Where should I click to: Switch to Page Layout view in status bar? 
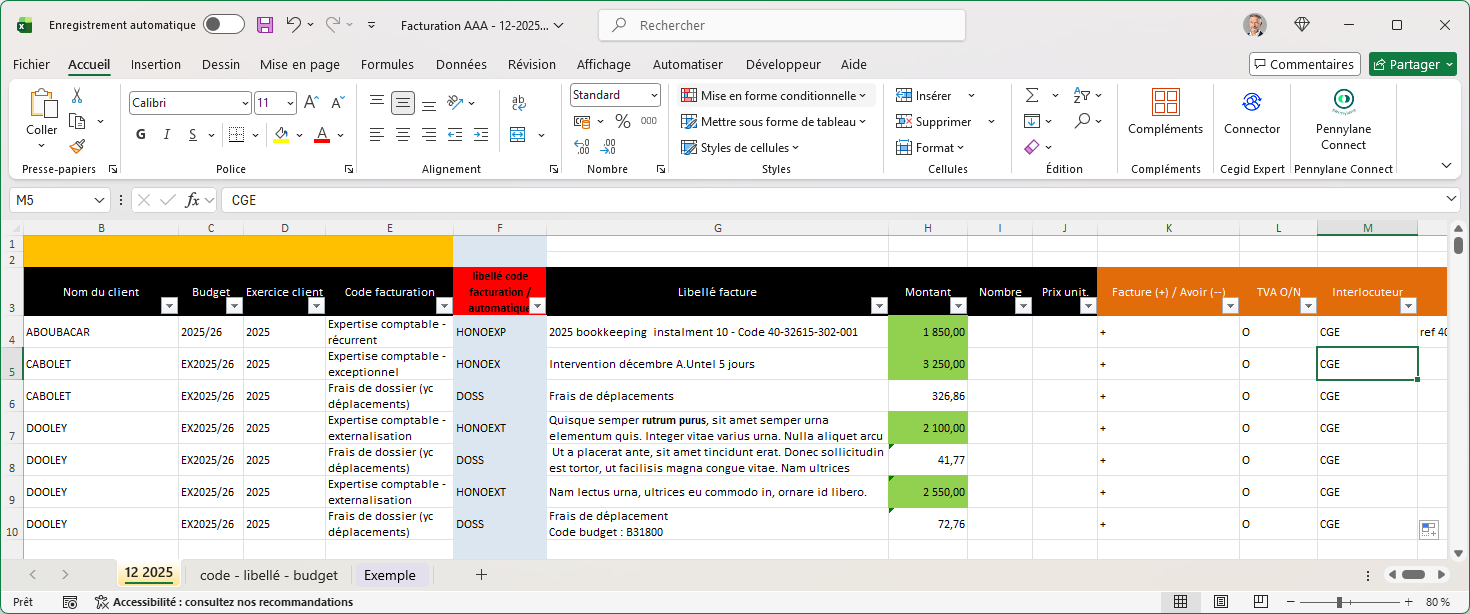(1221, 602)
